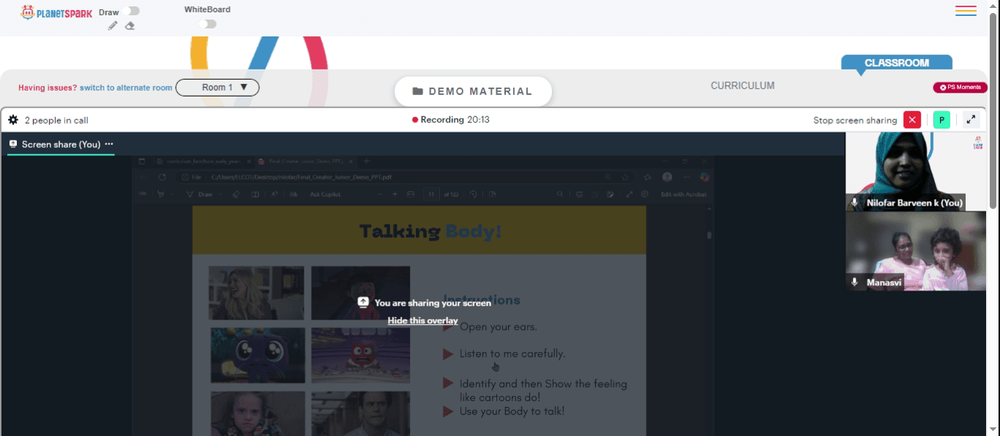Open new browser tab plus in share
The height and width of the screenshot is (436, 1000).
point(367,162)
